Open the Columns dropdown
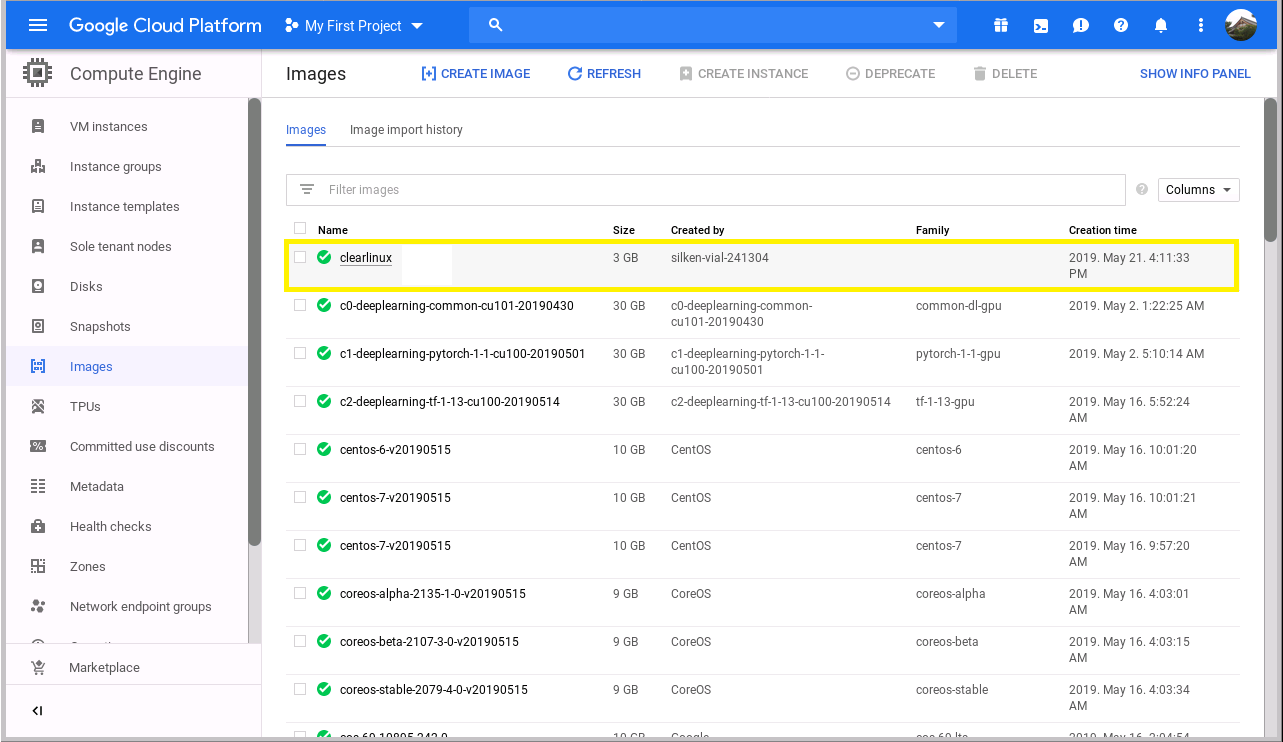The image size is (1283, 742). click(1198, 189)
